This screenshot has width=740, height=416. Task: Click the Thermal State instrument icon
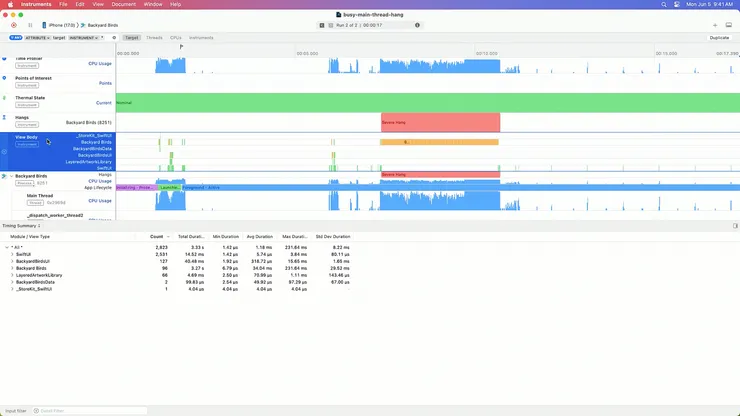(4, 98)
